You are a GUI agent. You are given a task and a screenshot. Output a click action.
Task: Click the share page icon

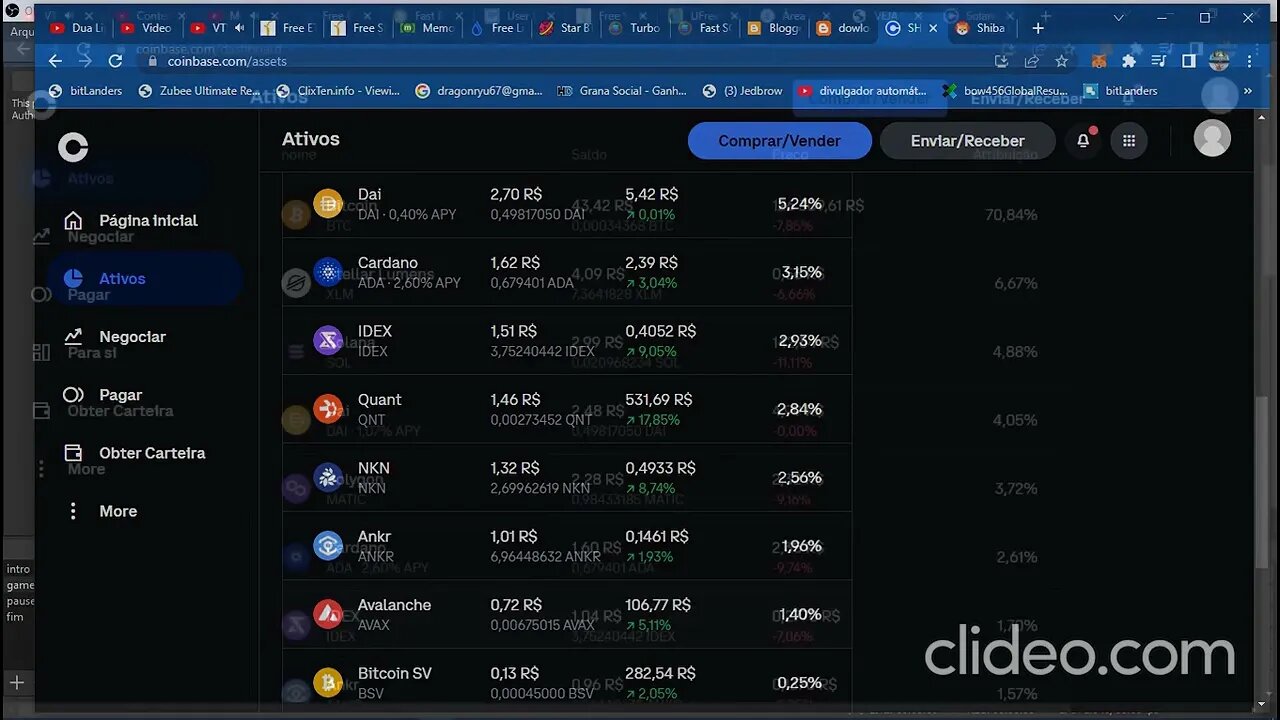[1032, 61]
